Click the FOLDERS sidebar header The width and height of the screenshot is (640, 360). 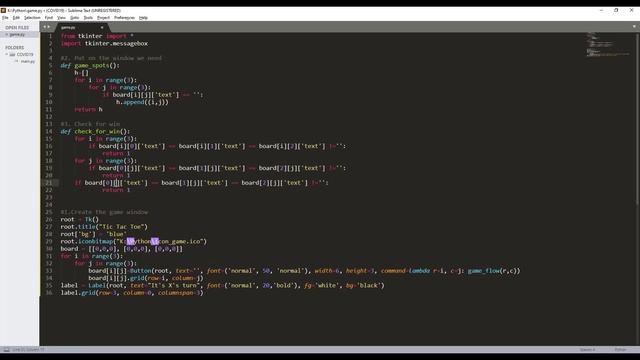point(15,48)
